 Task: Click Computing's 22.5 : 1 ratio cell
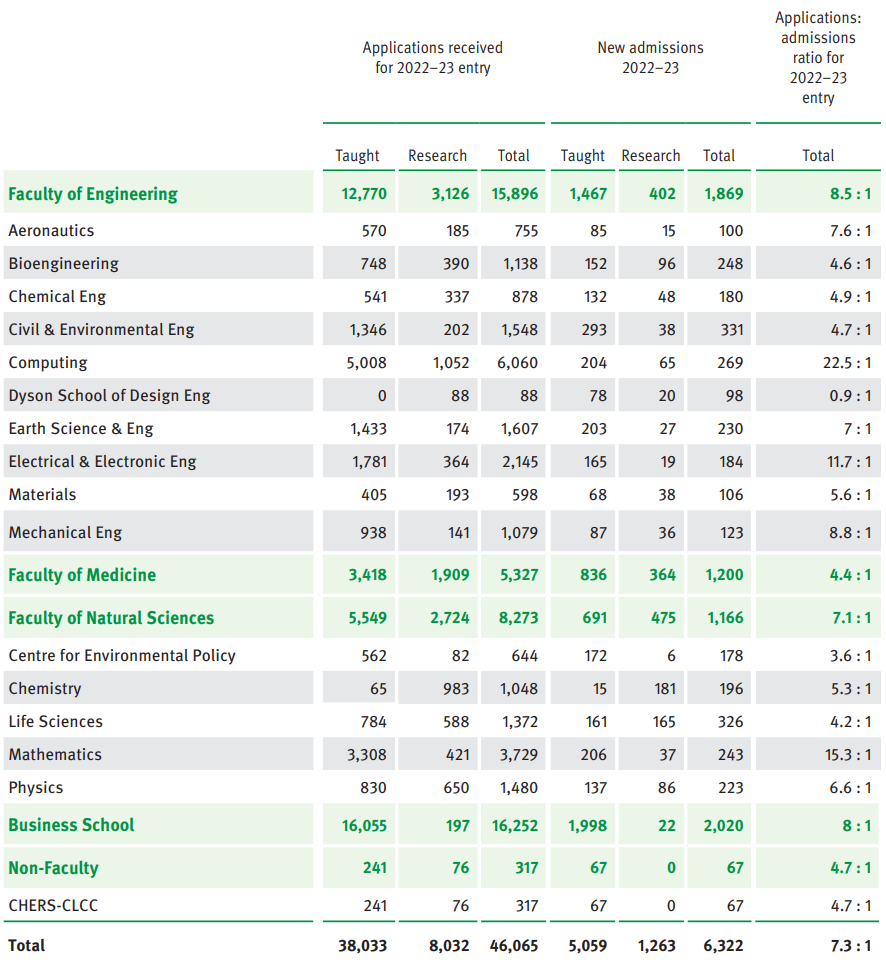[x=846, y=363]
